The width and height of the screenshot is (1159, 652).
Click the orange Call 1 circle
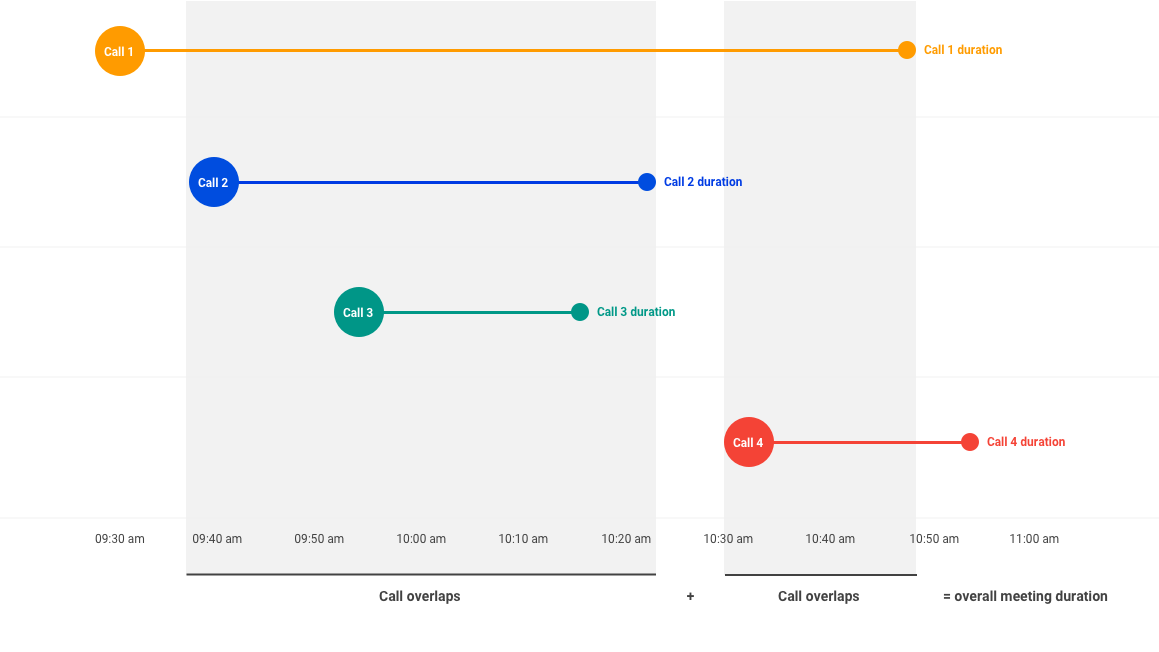click(x=120, y=51)
